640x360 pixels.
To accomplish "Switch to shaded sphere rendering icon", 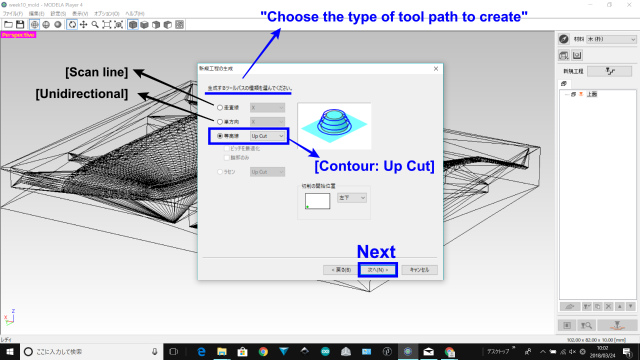I will (58, 25).
